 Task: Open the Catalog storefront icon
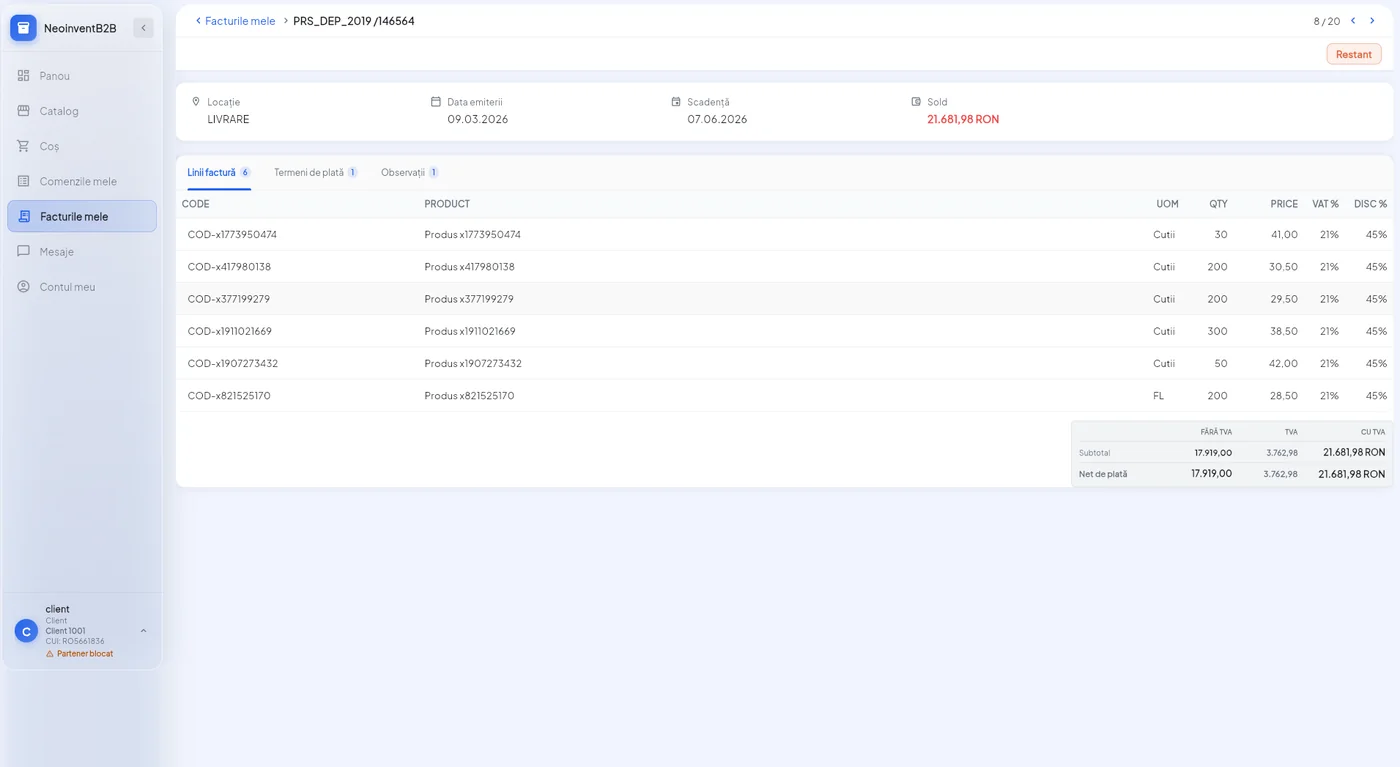24,111
